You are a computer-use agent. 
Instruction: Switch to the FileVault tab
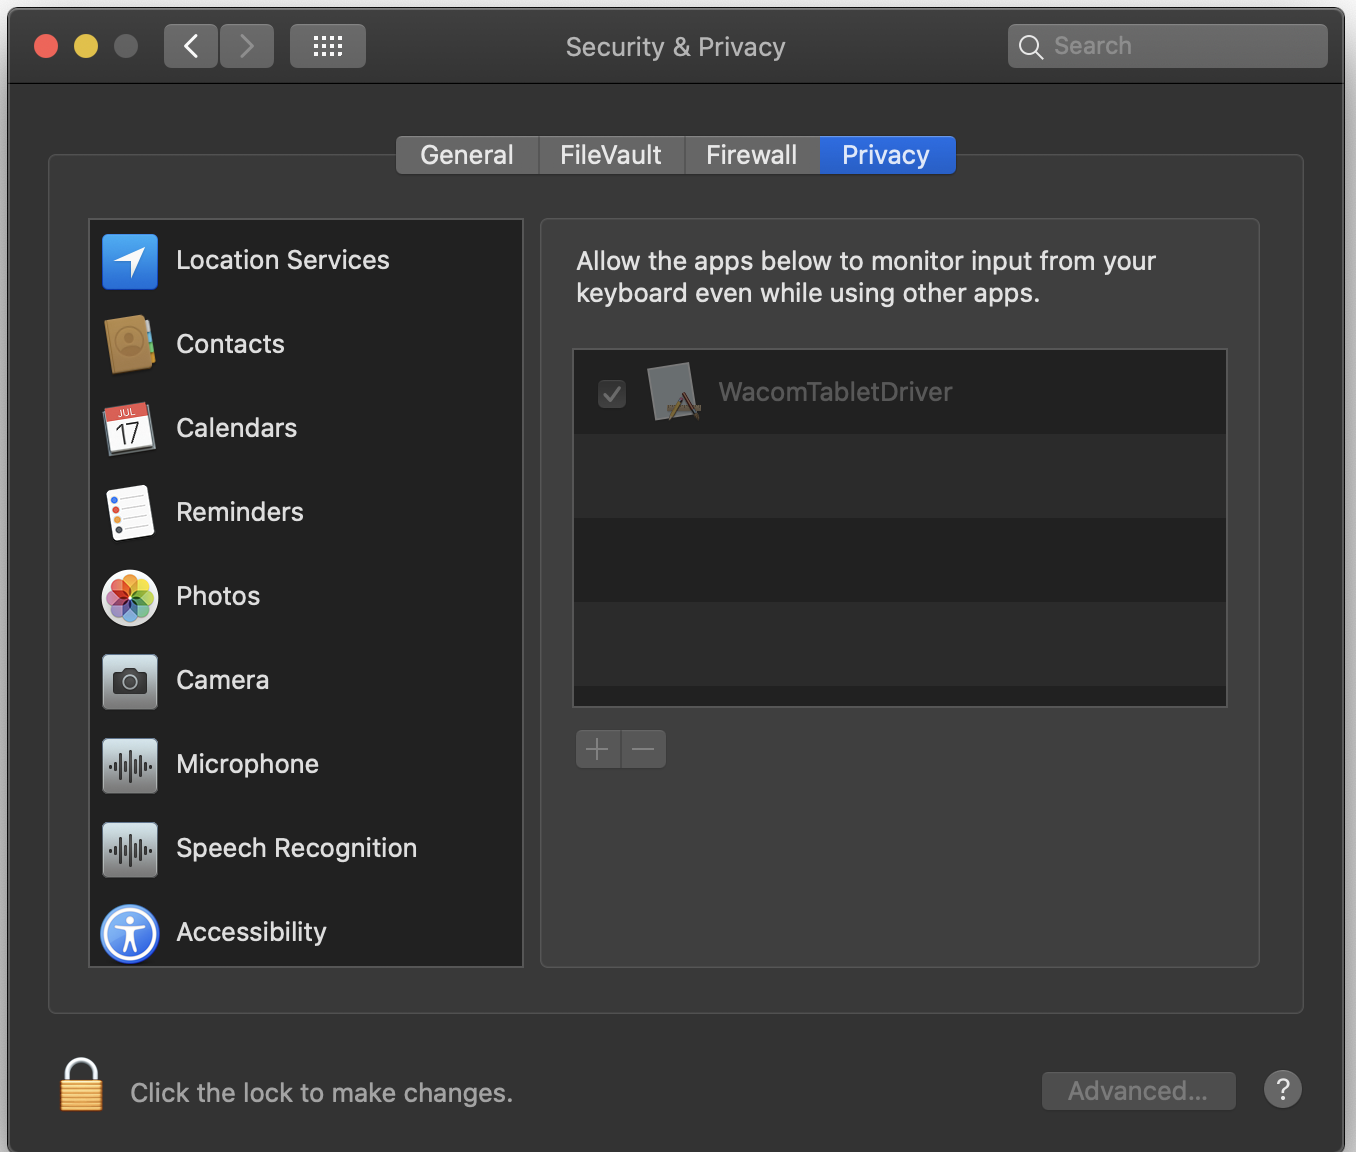610,155
